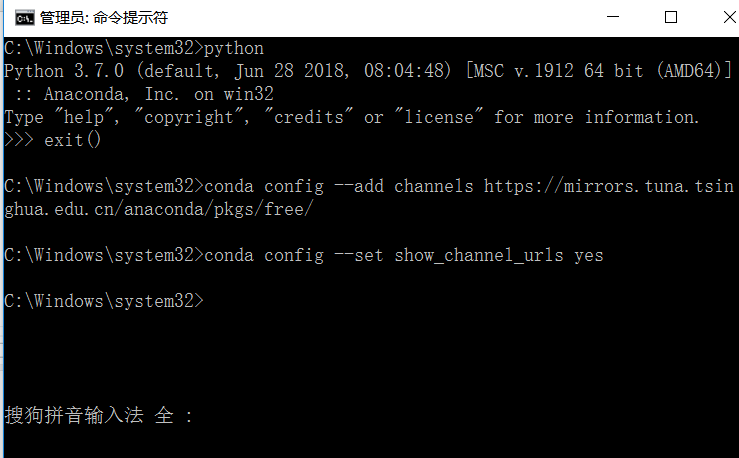Click the word python in first command
The height and width of the screenshot is (458, 739).
click(x=234, y=49)
